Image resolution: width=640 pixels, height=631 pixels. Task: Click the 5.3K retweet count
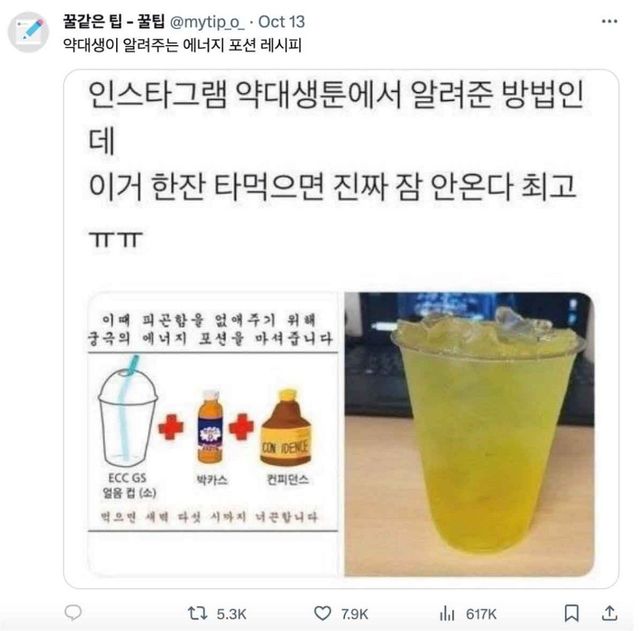231,614
